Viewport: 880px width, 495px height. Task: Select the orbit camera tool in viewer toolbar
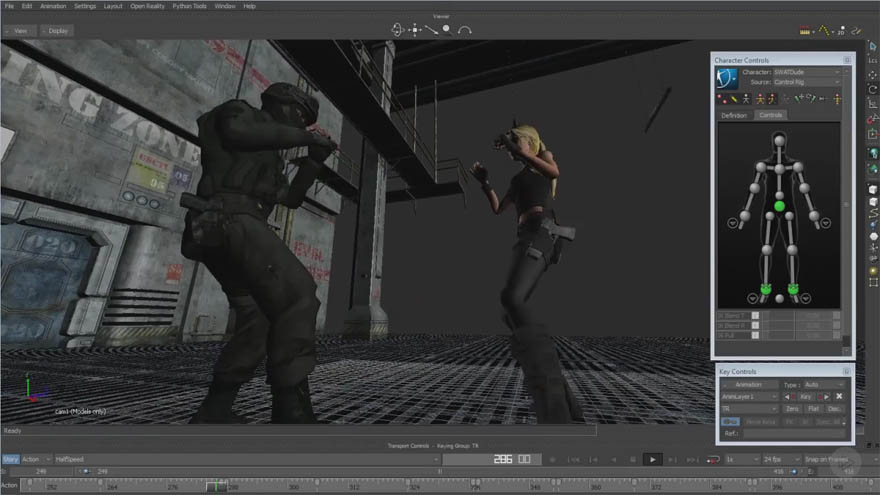[397, 30]
